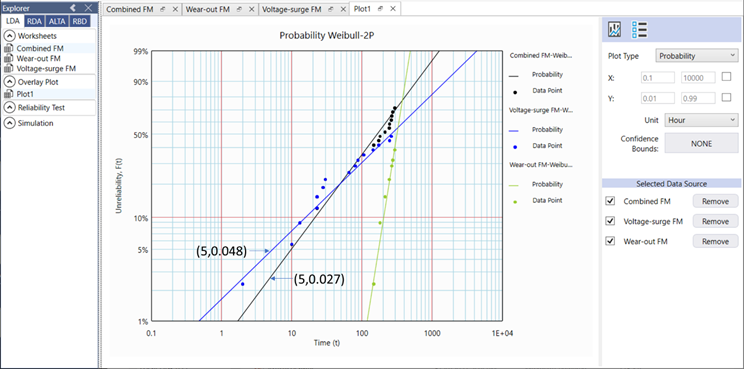Click the Voltage-surge FM worksheet icon in Explorer
This screenshot has height=369, width=744.
coord(9,68)
